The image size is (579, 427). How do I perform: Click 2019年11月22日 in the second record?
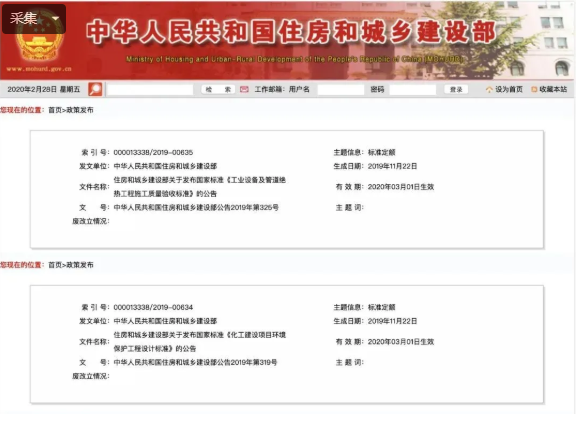point(392,321)
